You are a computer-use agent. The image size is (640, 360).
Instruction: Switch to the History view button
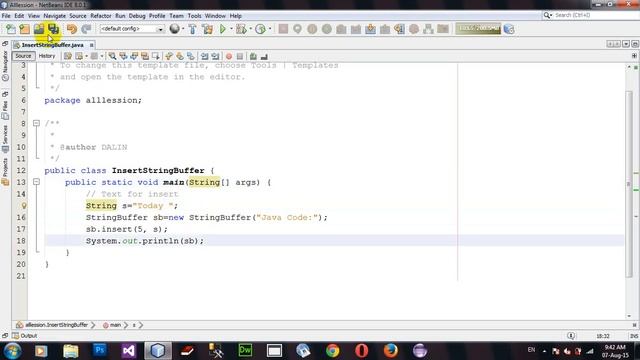(47, 56)
